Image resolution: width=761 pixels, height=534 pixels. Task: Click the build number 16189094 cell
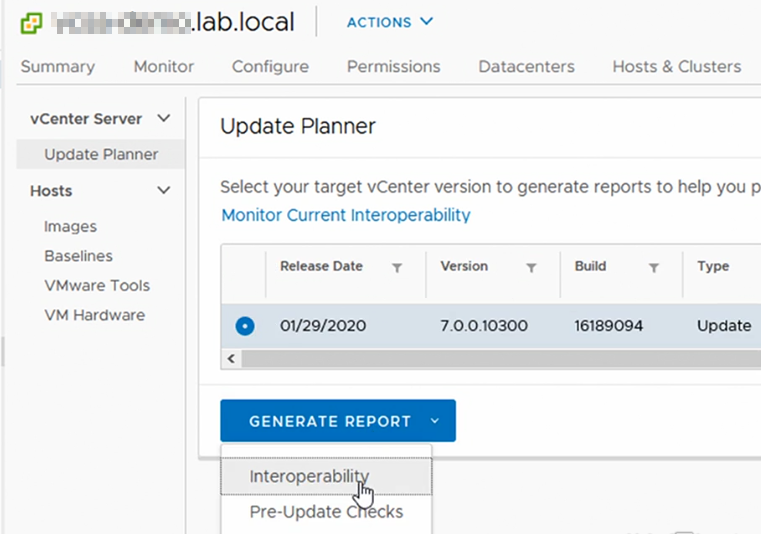pyautogui.click(x=609, y=326)
